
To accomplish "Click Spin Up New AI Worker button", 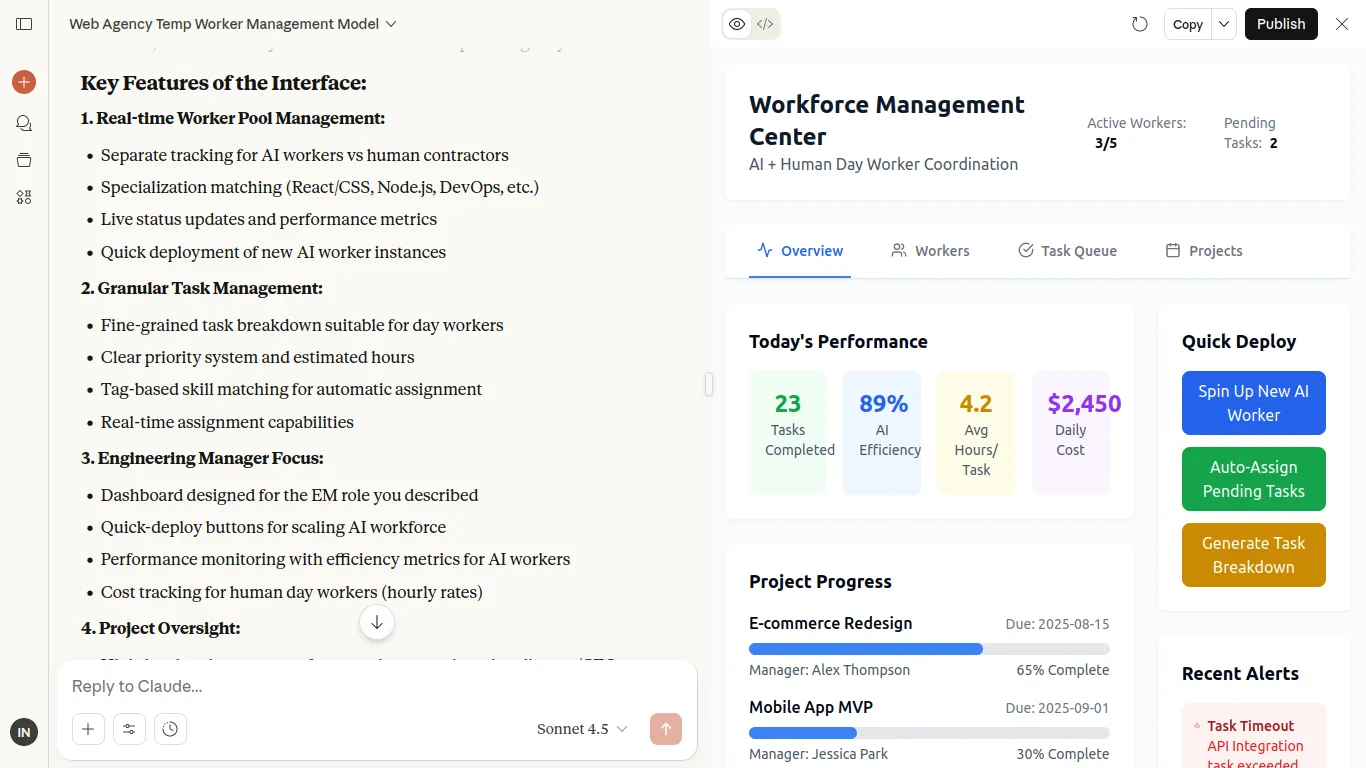I will tap(1253, 403).
